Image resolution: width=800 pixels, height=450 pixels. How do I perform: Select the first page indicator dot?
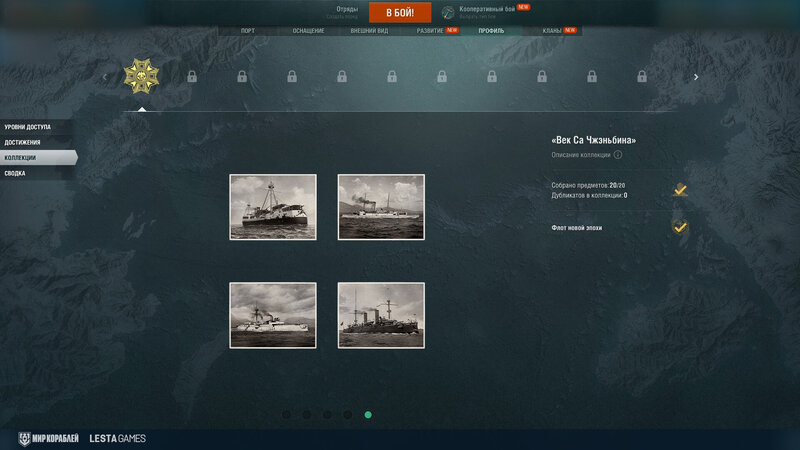click(286, 415)
